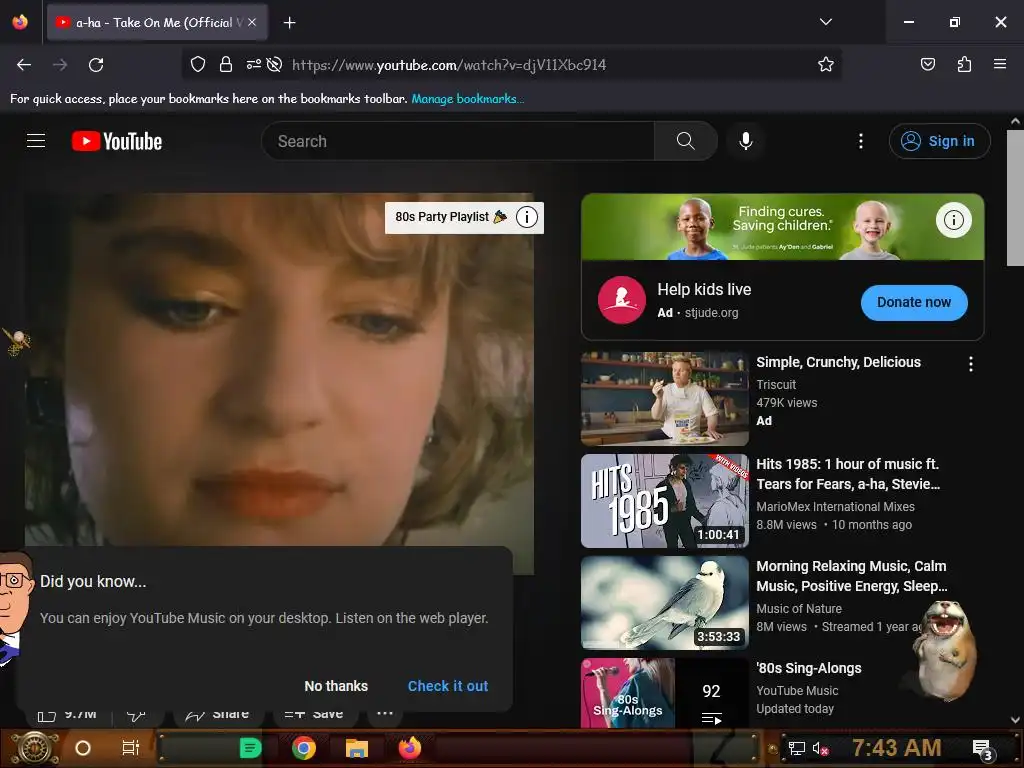
Task: Bookmark this page with star icon
Action: [x=825, y=64]
